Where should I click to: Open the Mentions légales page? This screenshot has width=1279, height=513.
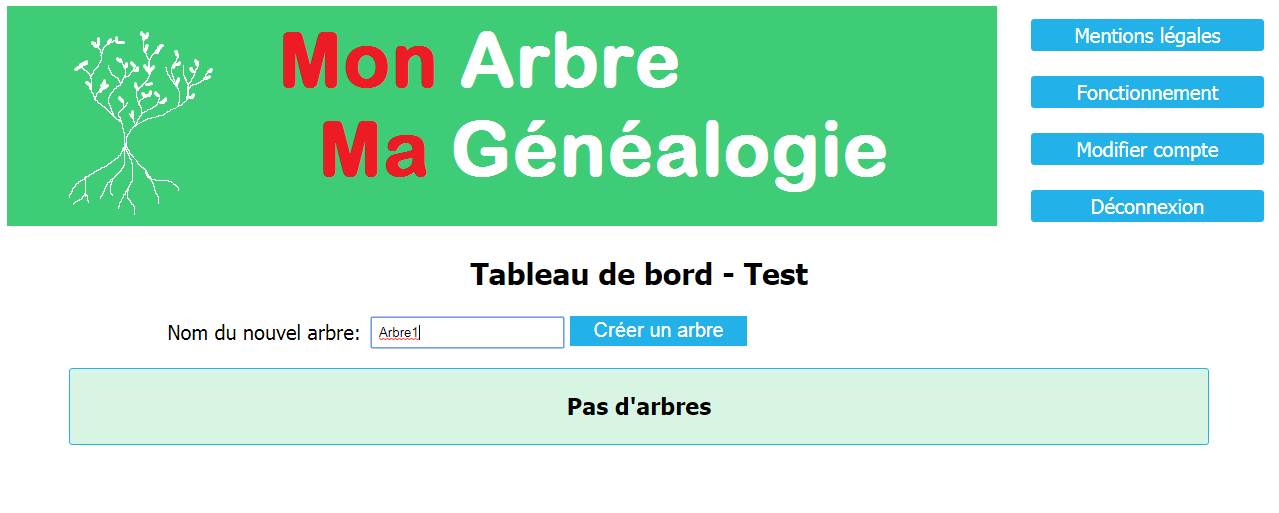coord(1147,36)
